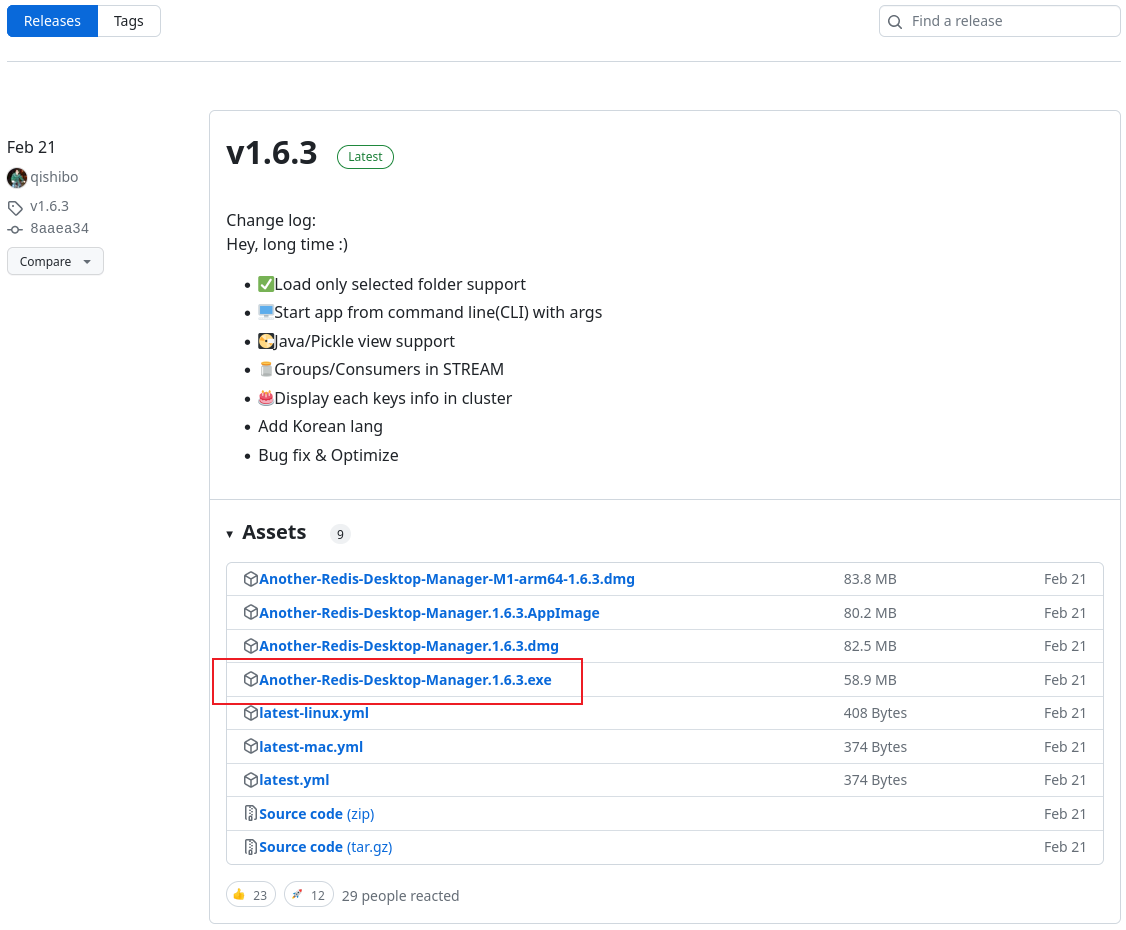Screen dimensions: 1126x930
Task: Select the Releases tab
Action: point(52,21)
